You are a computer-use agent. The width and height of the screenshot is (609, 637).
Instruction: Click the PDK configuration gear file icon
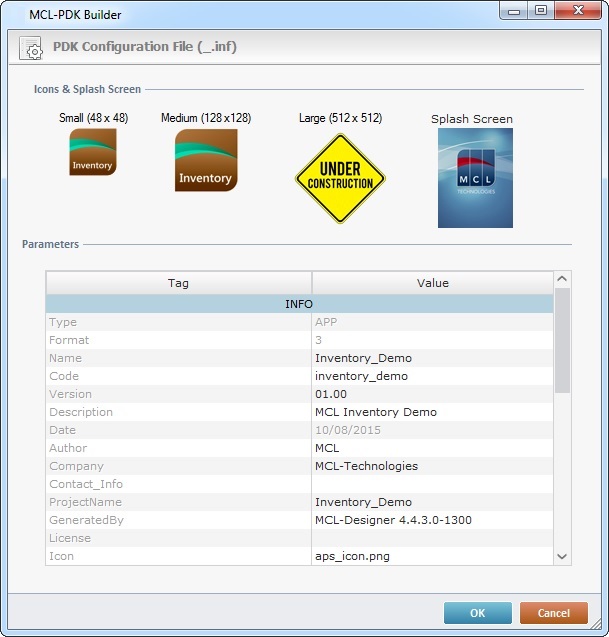coord(32,47)
